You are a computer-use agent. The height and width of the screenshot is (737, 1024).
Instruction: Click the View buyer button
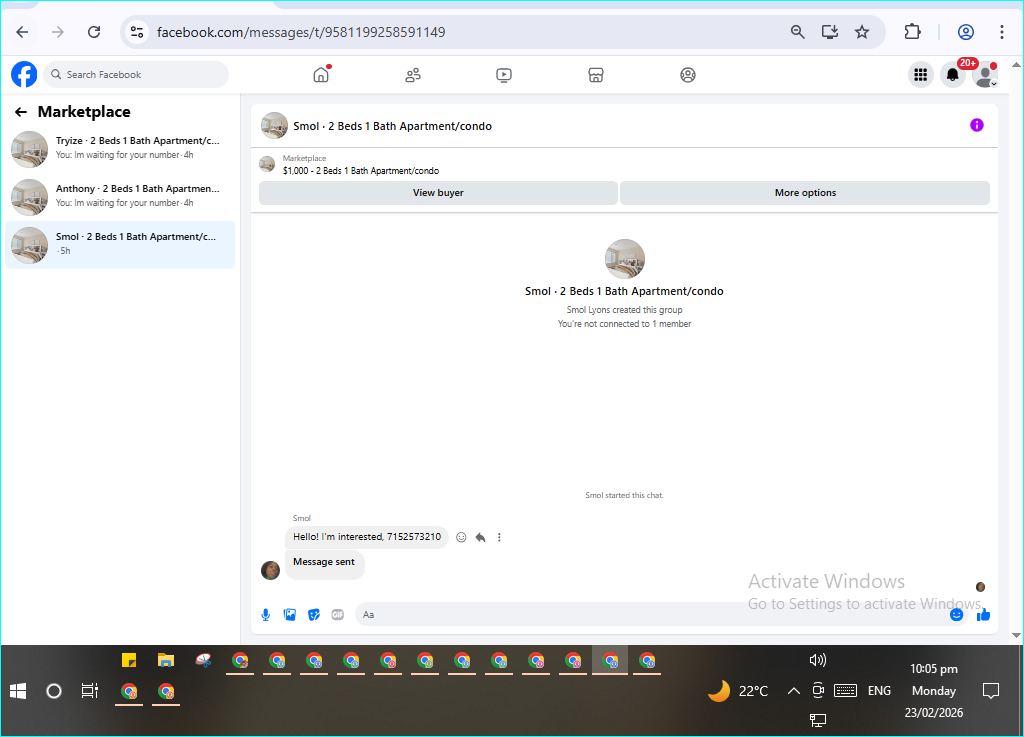(438, 193)
